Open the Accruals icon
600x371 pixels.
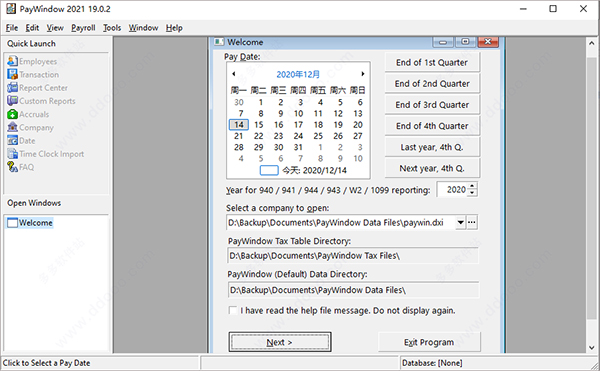tap(13, 114)
